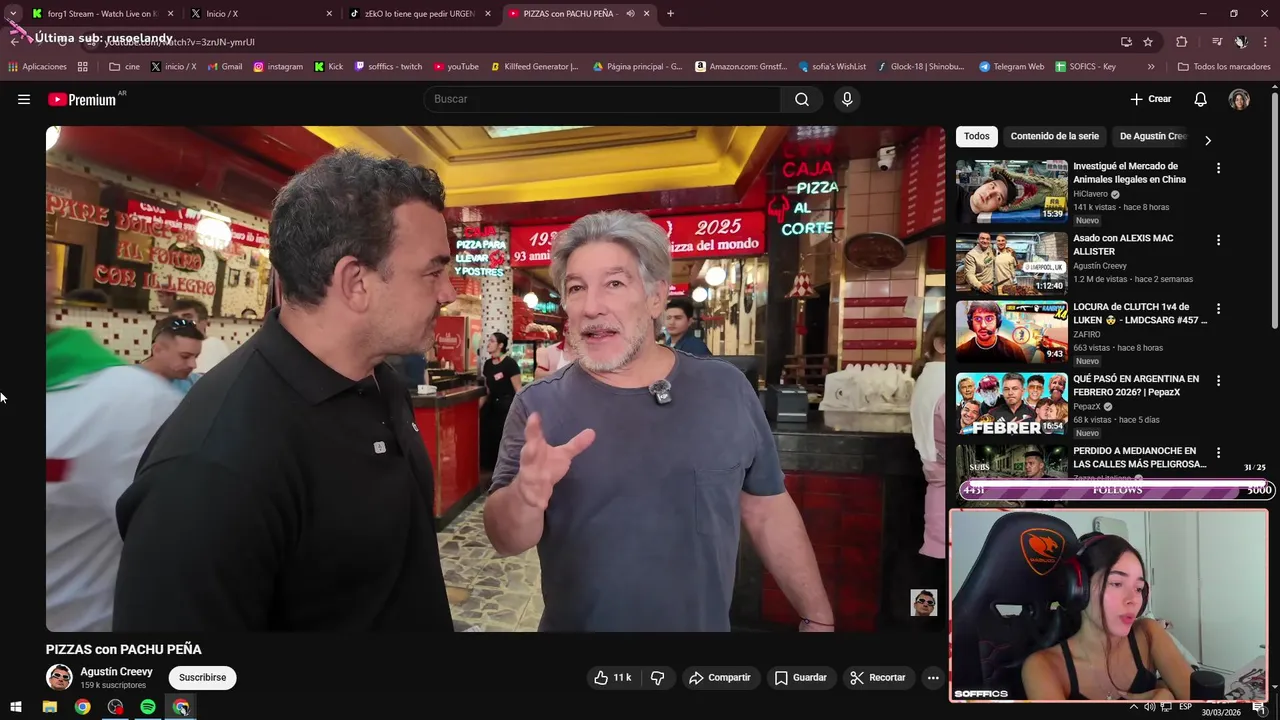
Task: Open QUÉ PASÓ EN ARGENTINA video title
Action: click(1136, 385)
